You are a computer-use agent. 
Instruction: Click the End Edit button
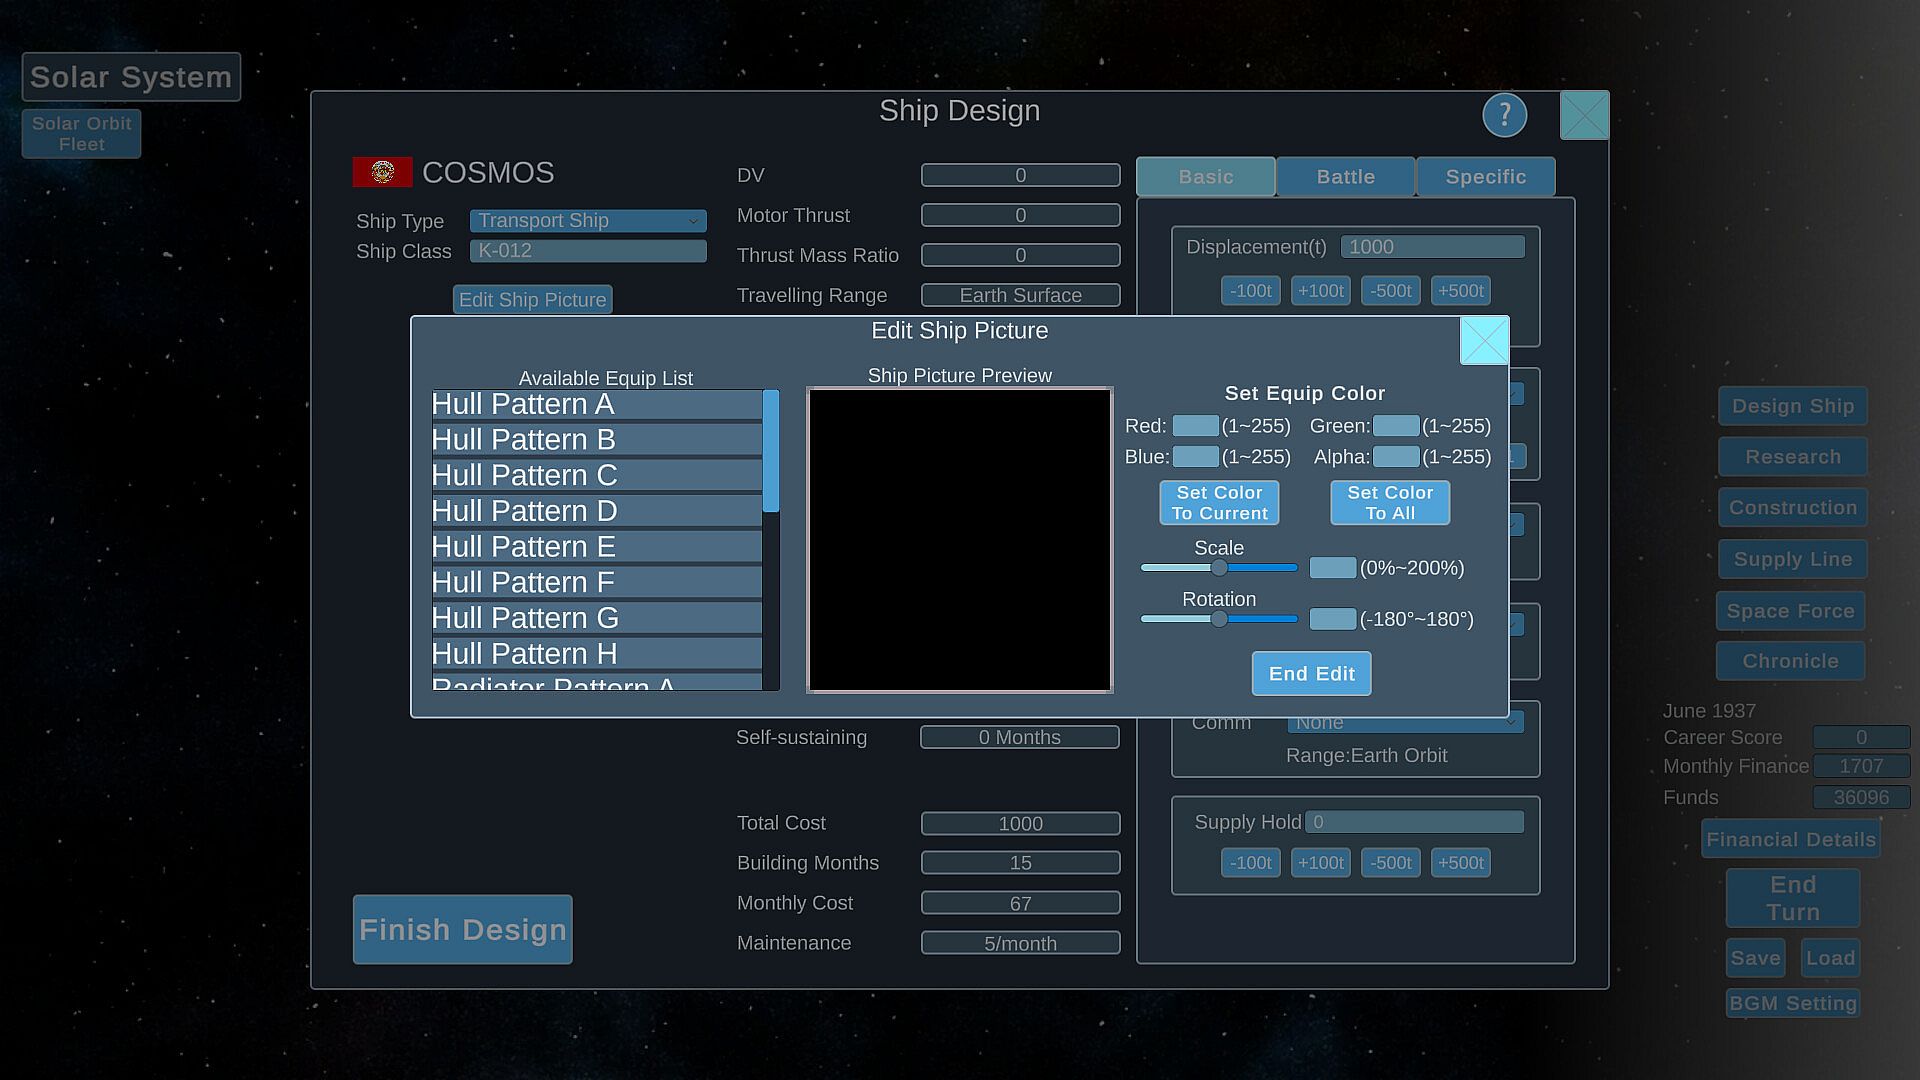[x=1311, y=674]
